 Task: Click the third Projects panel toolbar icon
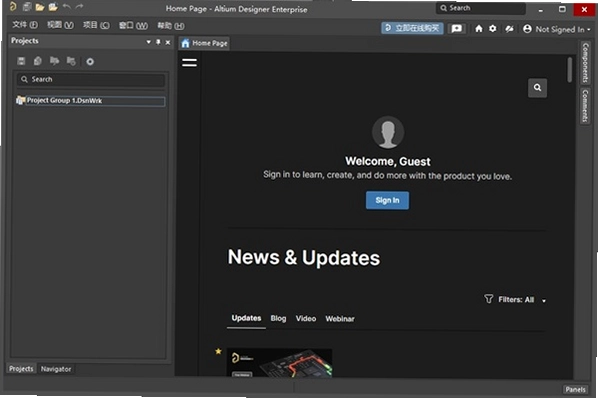tap(55, 61)
